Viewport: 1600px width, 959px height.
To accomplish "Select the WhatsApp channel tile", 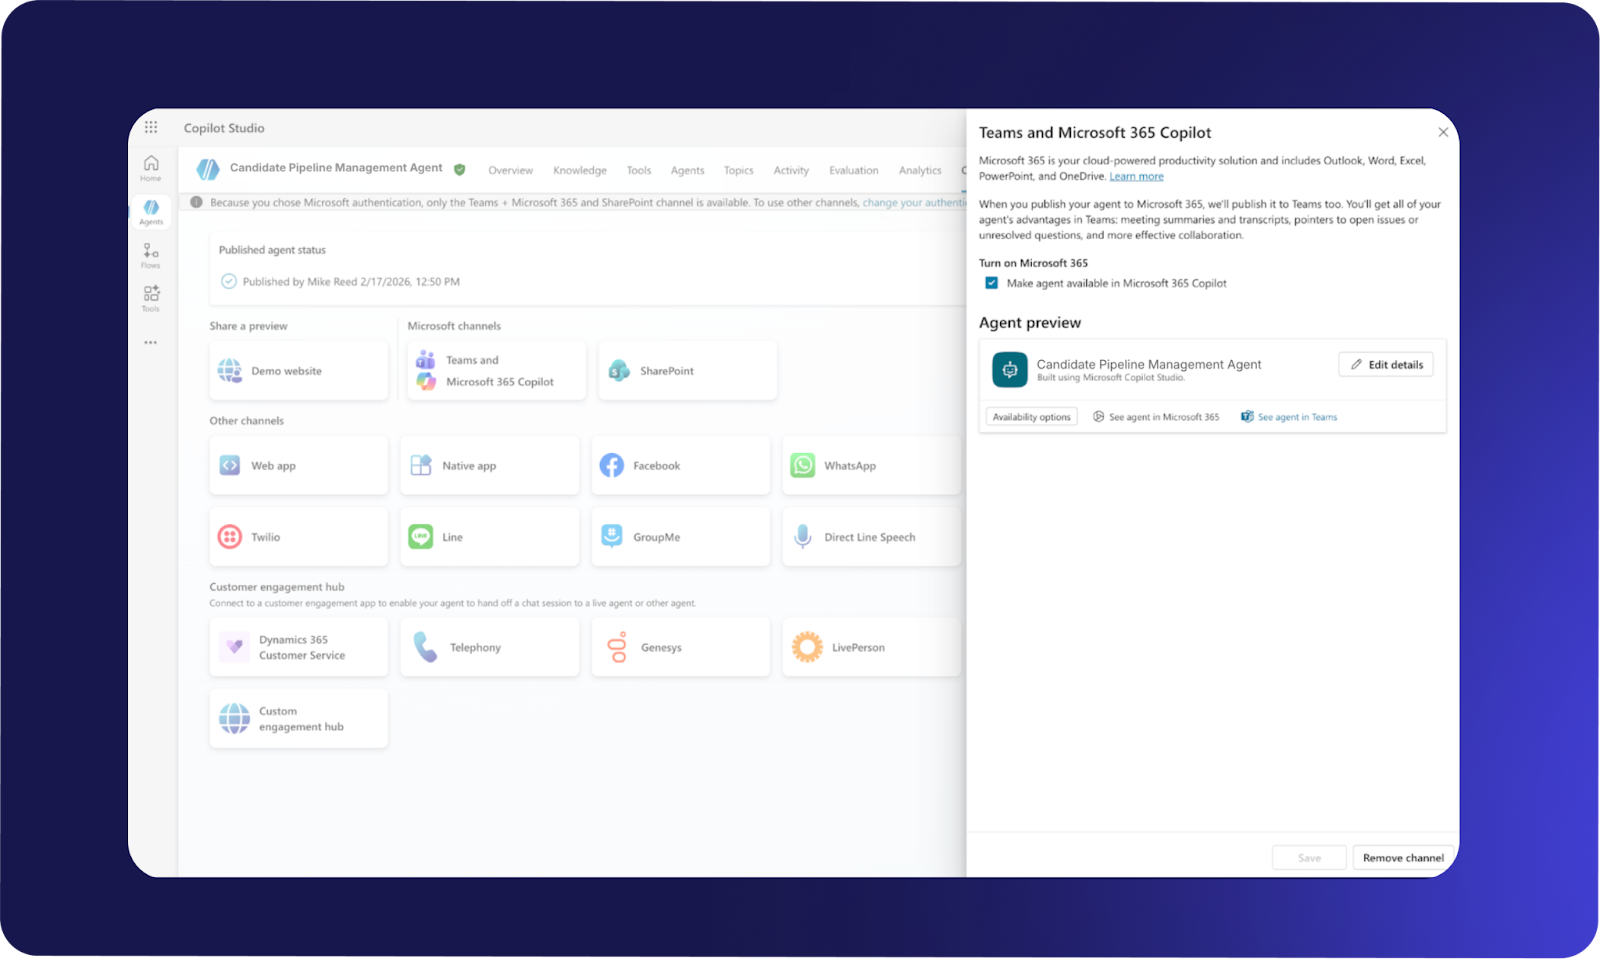I will pyautogui.click(x=870, y=466).
